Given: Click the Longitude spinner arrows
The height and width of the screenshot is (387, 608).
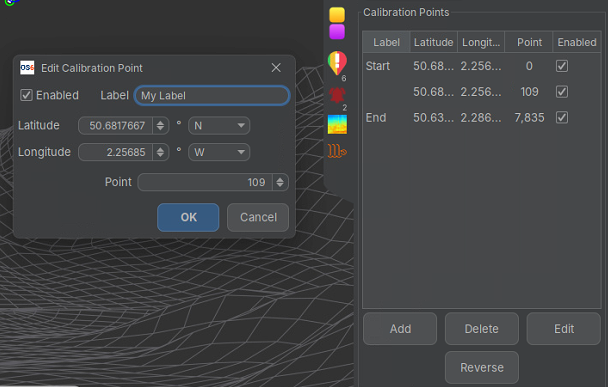Looking at the screenshot, I should click(160, 152).
